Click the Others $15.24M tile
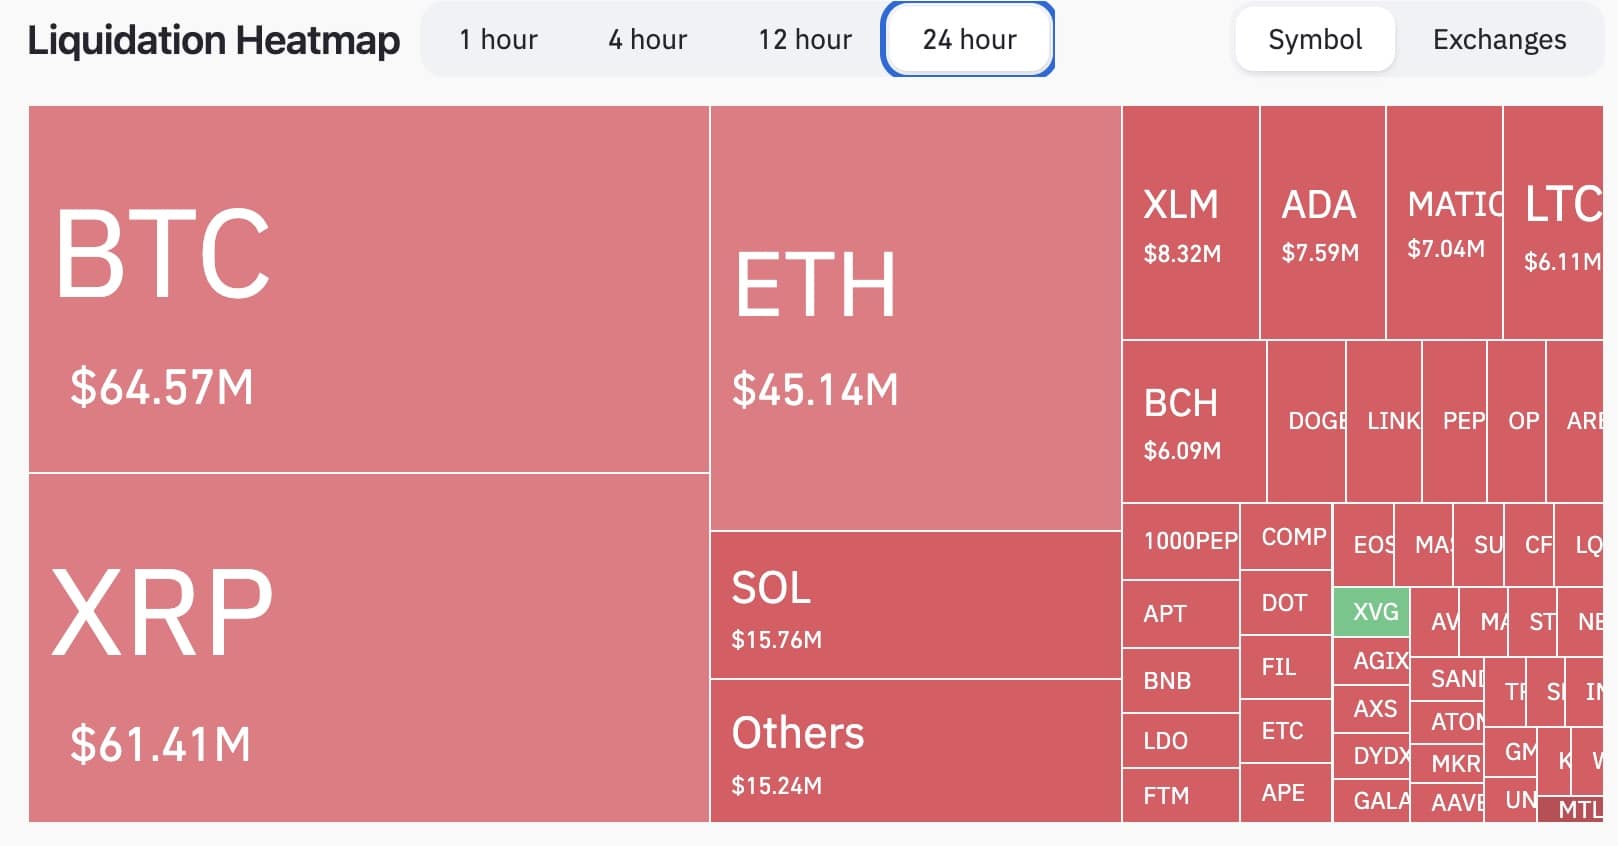Screen dimensions: 1618x846 coord(914,751)
